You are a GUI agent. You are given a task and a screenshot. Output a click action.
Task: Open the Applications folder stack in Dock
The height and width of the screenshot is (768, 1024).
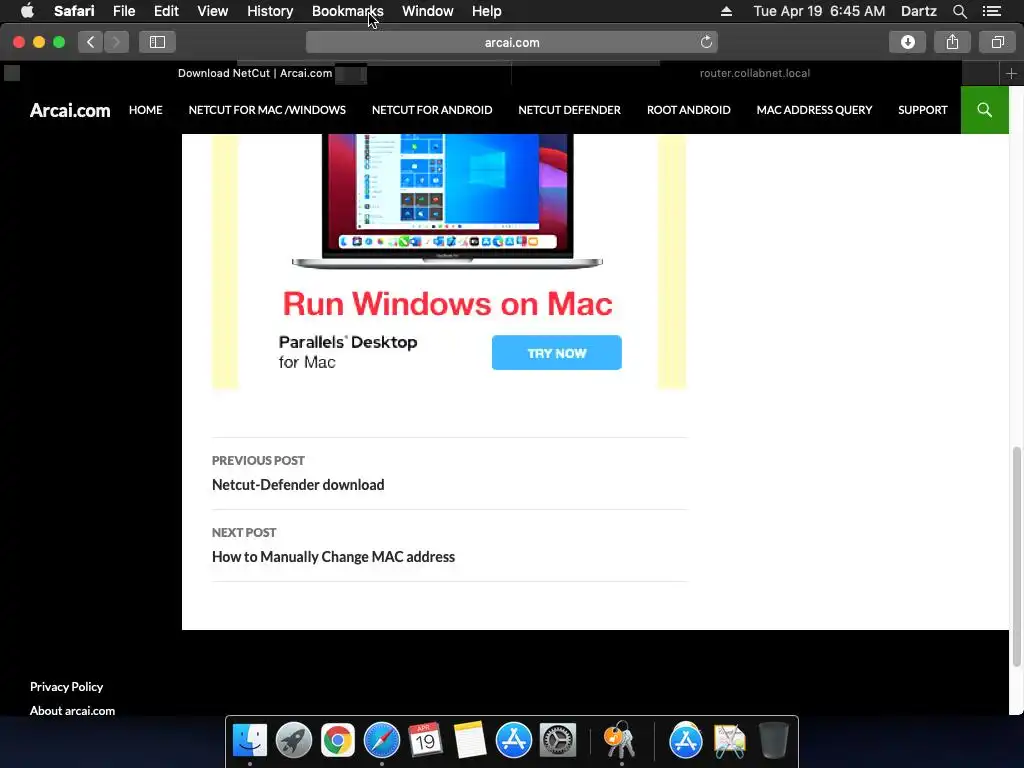pos(685,740)
